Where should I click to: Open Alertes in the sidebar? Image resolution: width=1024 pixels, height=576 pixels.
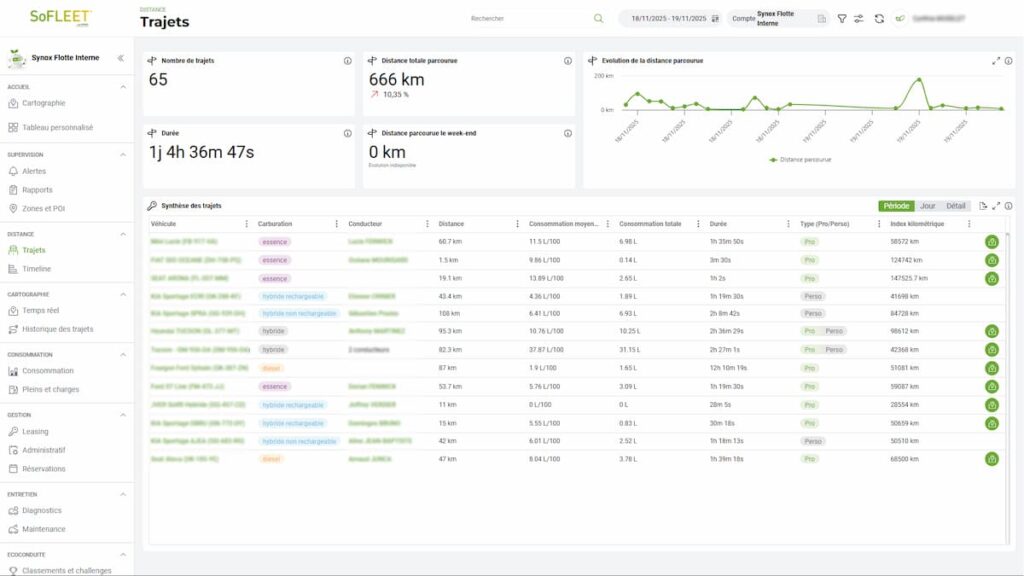pyautogui.click(x=34, y=171)
